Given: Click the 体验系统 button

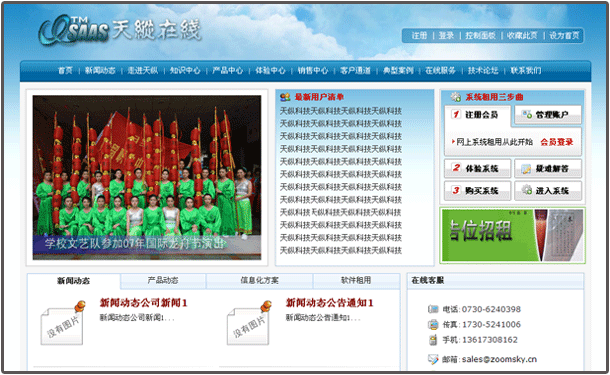Looking at the screenshot, I should [477, 168].
